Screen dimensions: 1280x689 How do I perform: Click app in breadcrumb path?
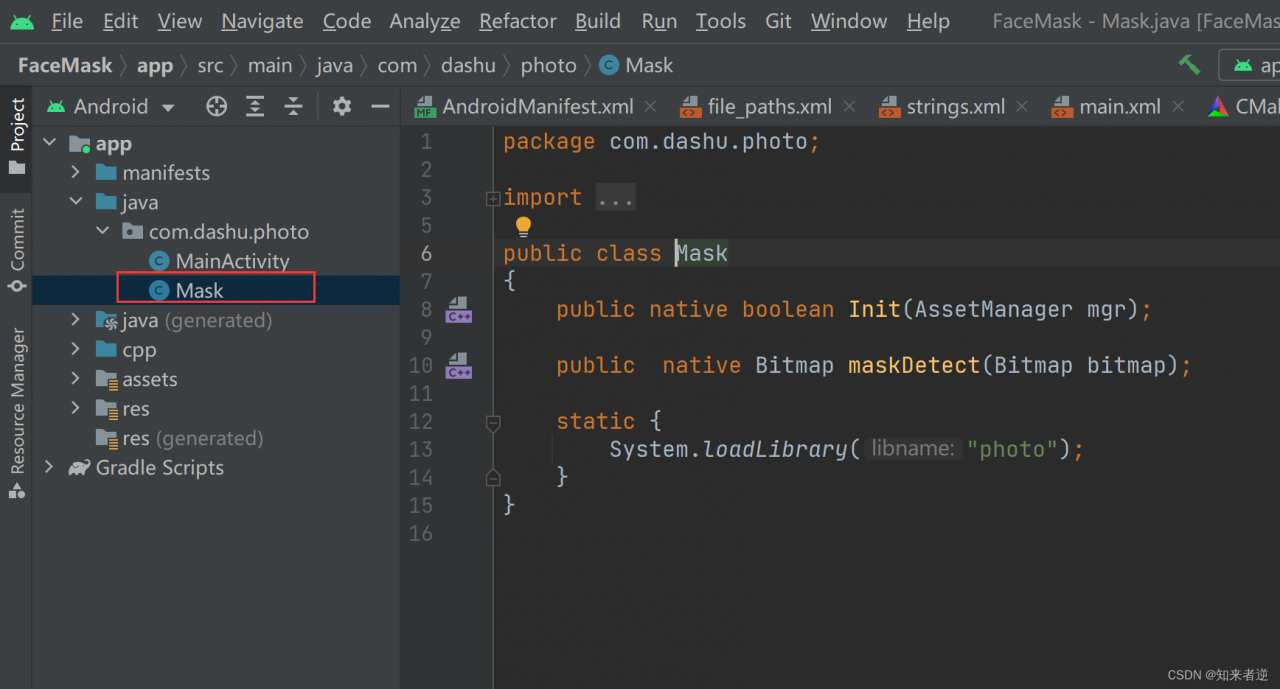click(155, 65)
